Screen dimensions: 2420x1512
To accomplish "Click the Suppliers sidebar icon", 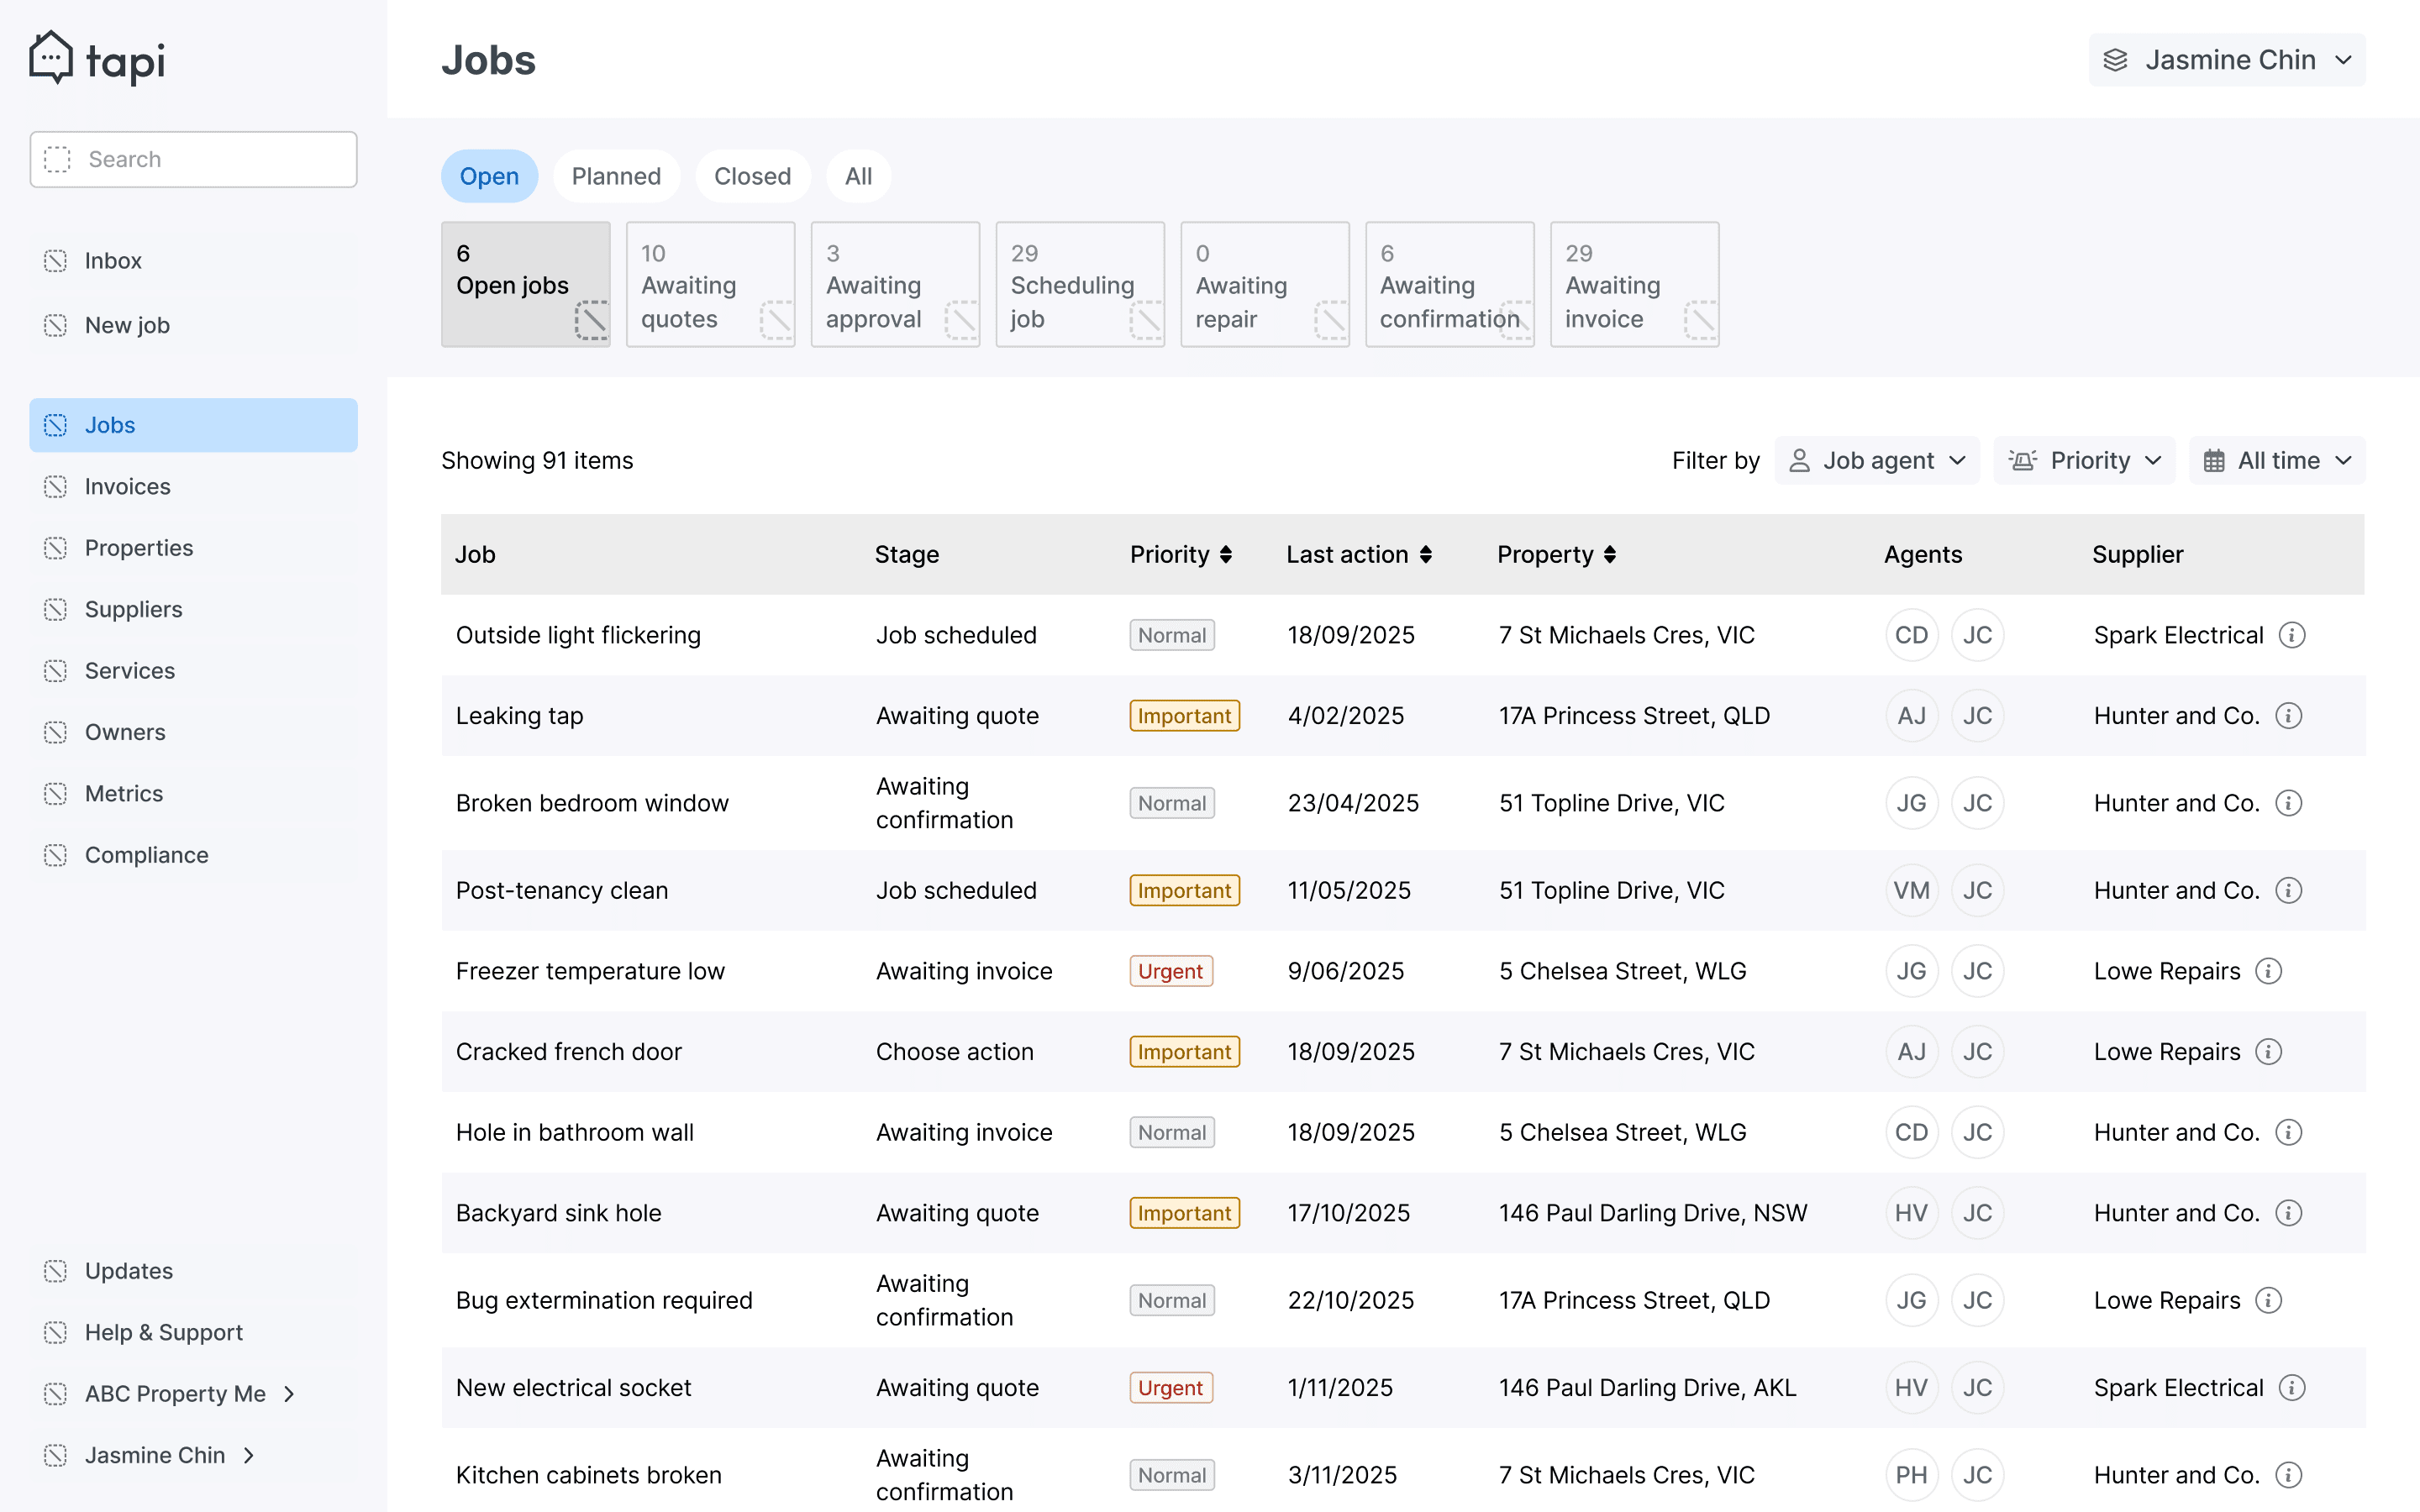I will [56, 610].
